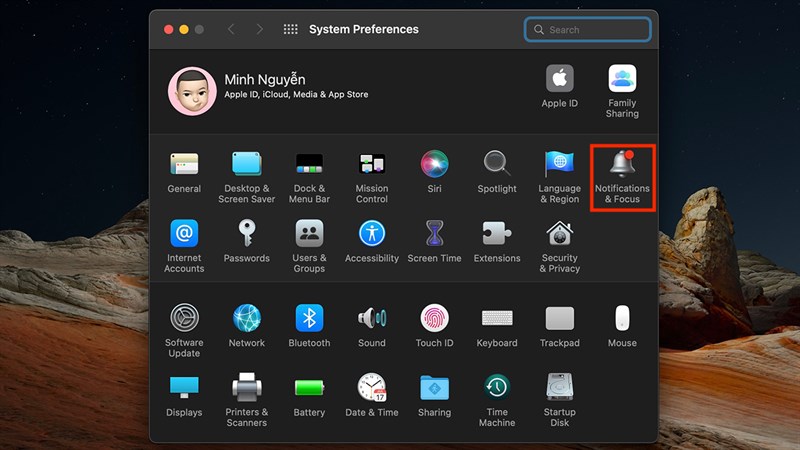Go back using toolbar back arrow
This screenshot has height=450, width=800.
231,30
